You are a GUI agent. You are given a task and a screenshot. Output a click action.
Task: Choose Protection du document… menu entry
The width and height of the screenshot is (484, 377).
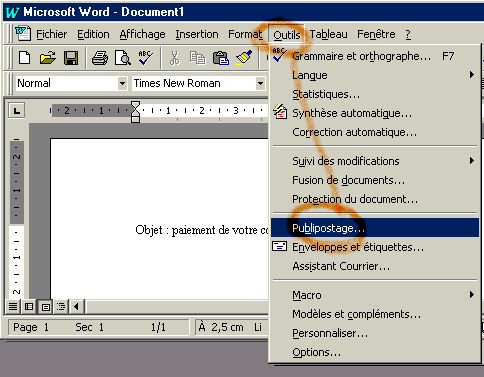[374, 199]
